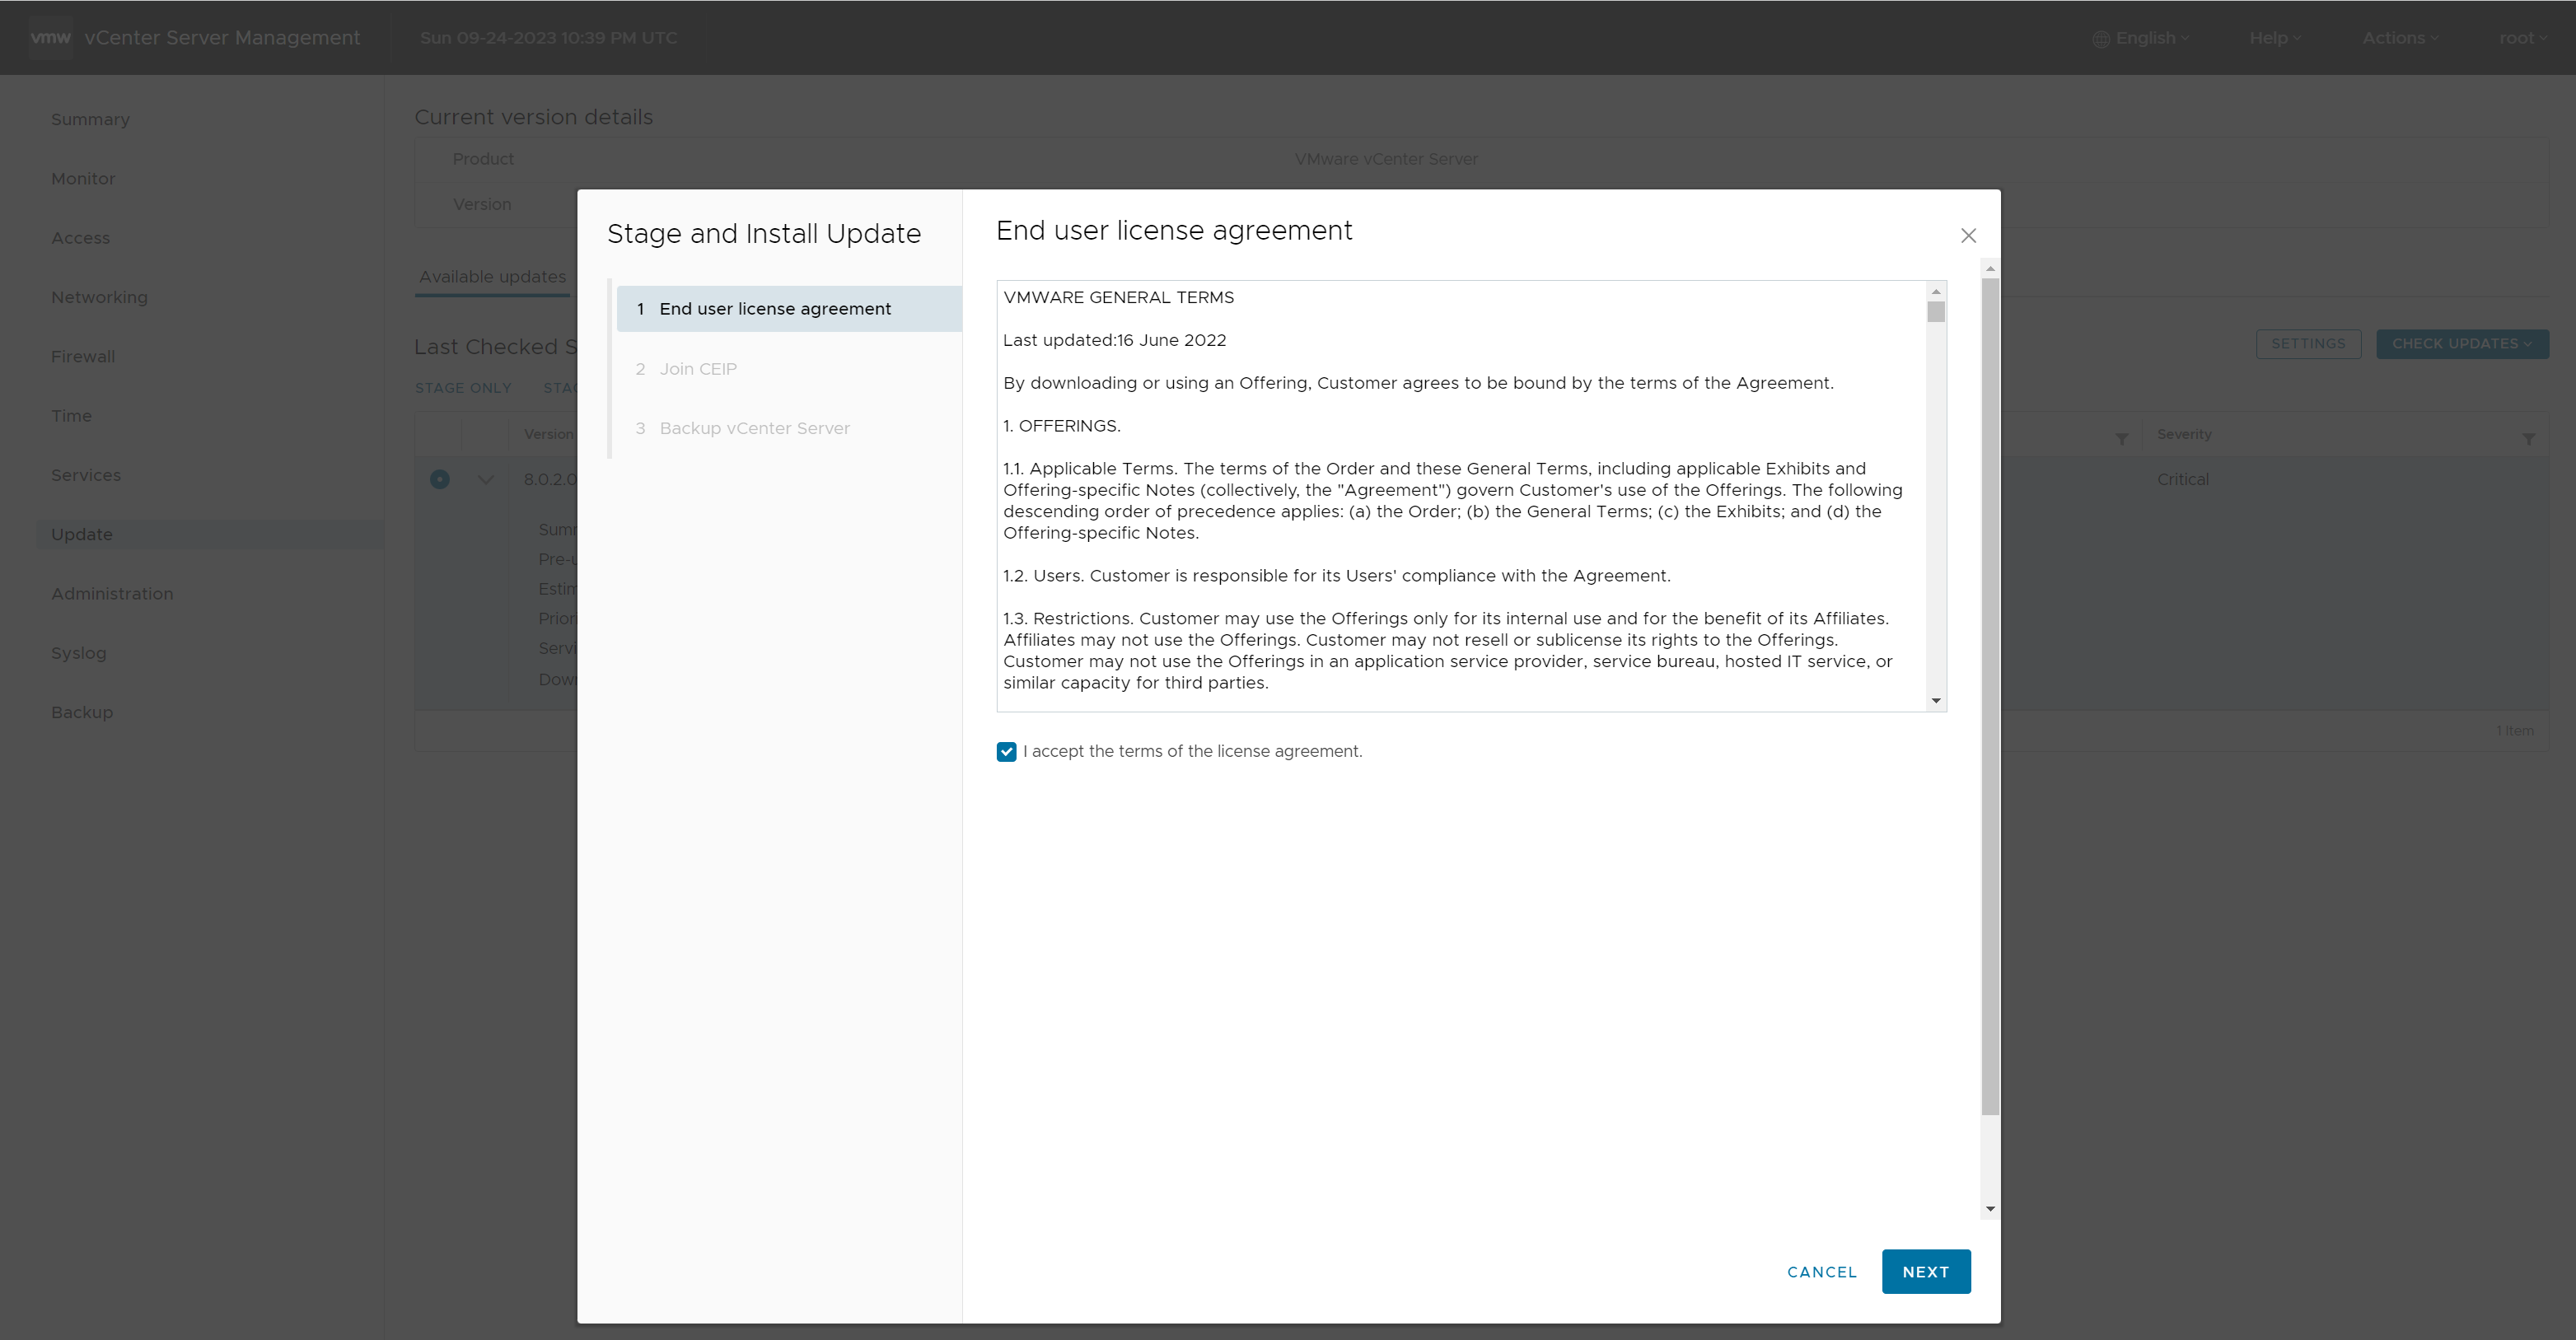The image size is (2576, 1340).
Task: Click the globe language icon
Action: coord(2101,39)
